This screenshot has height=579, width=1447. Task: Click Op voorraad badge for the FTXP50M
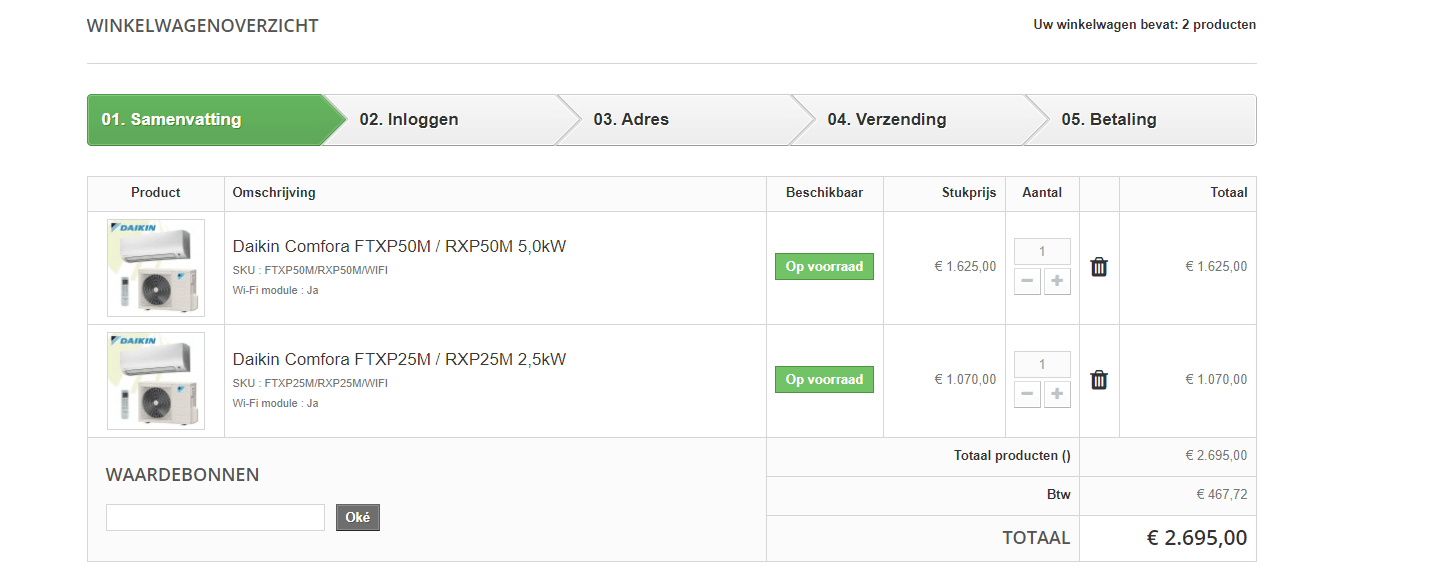click(824, 267)
